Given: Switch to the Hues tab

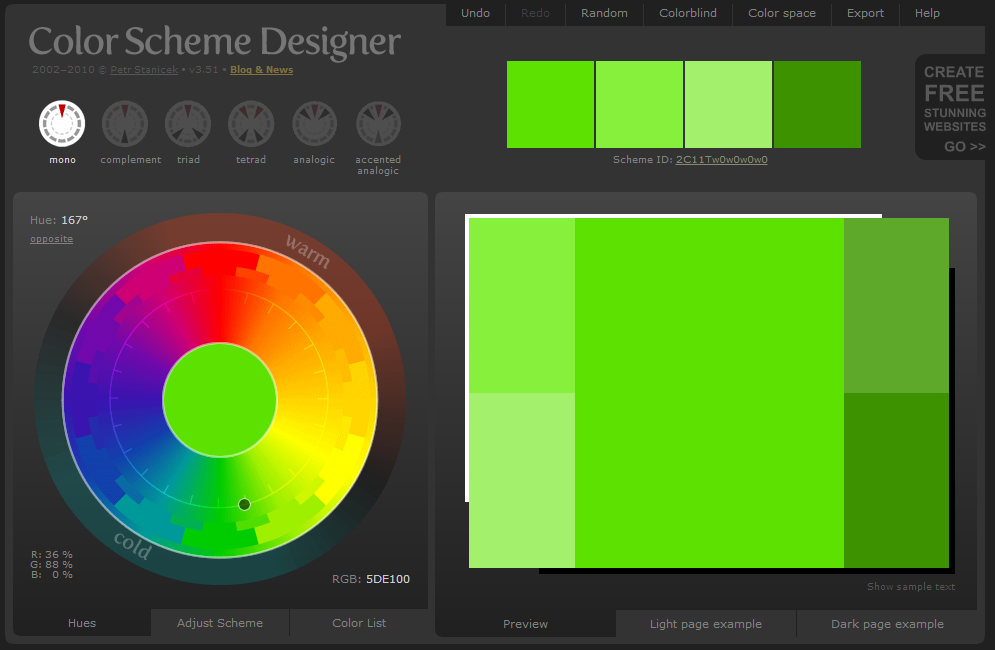Looking at the screenshot, I should point(81,623).
